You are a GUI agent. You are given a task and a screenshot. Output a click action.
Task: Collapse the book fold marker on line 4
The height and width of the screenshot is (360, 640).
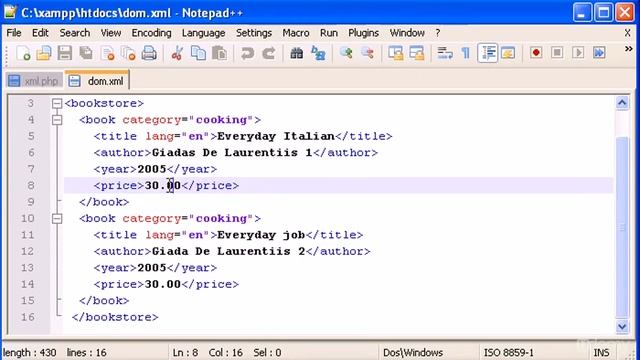[x=57, y=120]
